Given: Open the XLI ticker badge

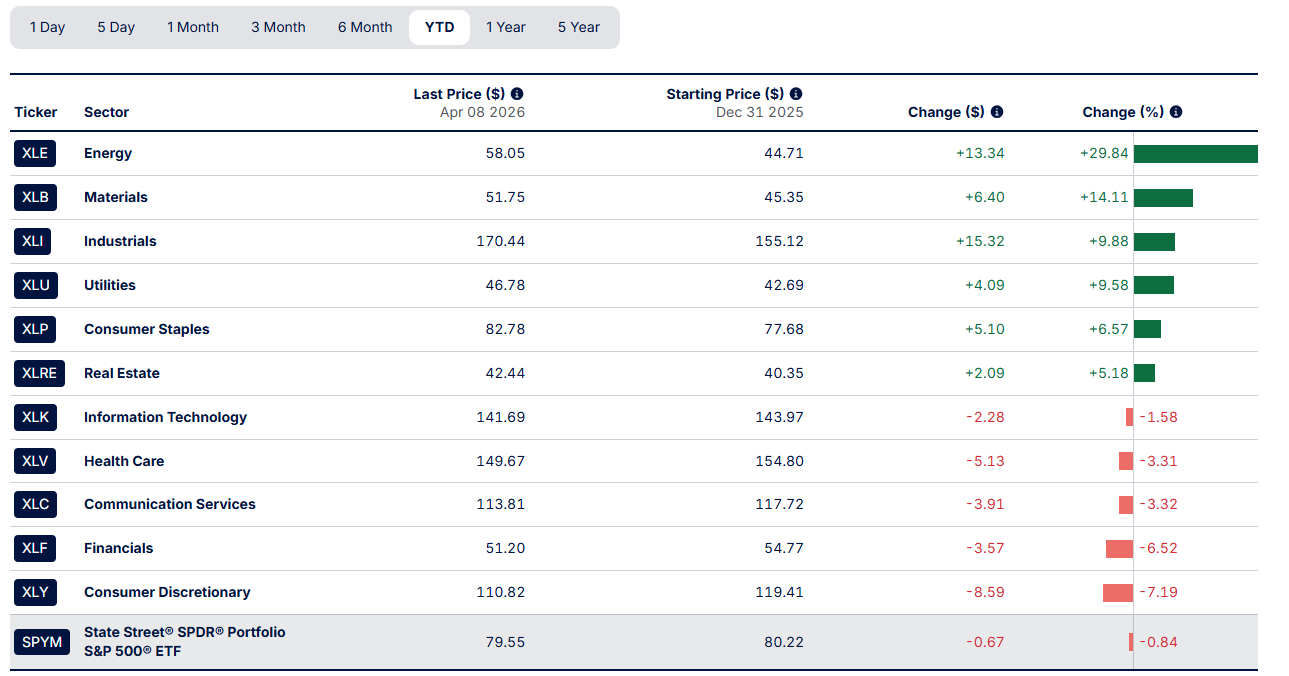Looking at the screenshot, I should click(32, 241).
